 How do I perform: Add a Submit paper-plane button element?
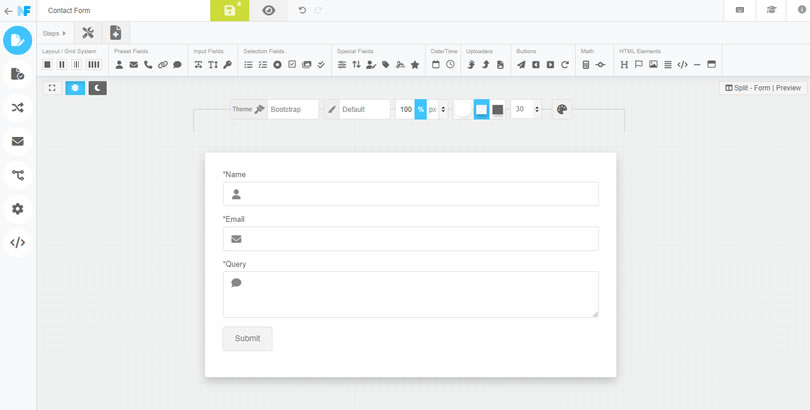(x=521, y=65)
